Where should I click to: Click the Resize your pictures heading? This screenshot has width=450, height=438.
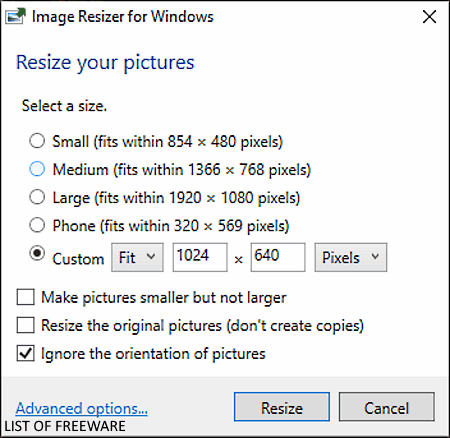click(105, 62)
